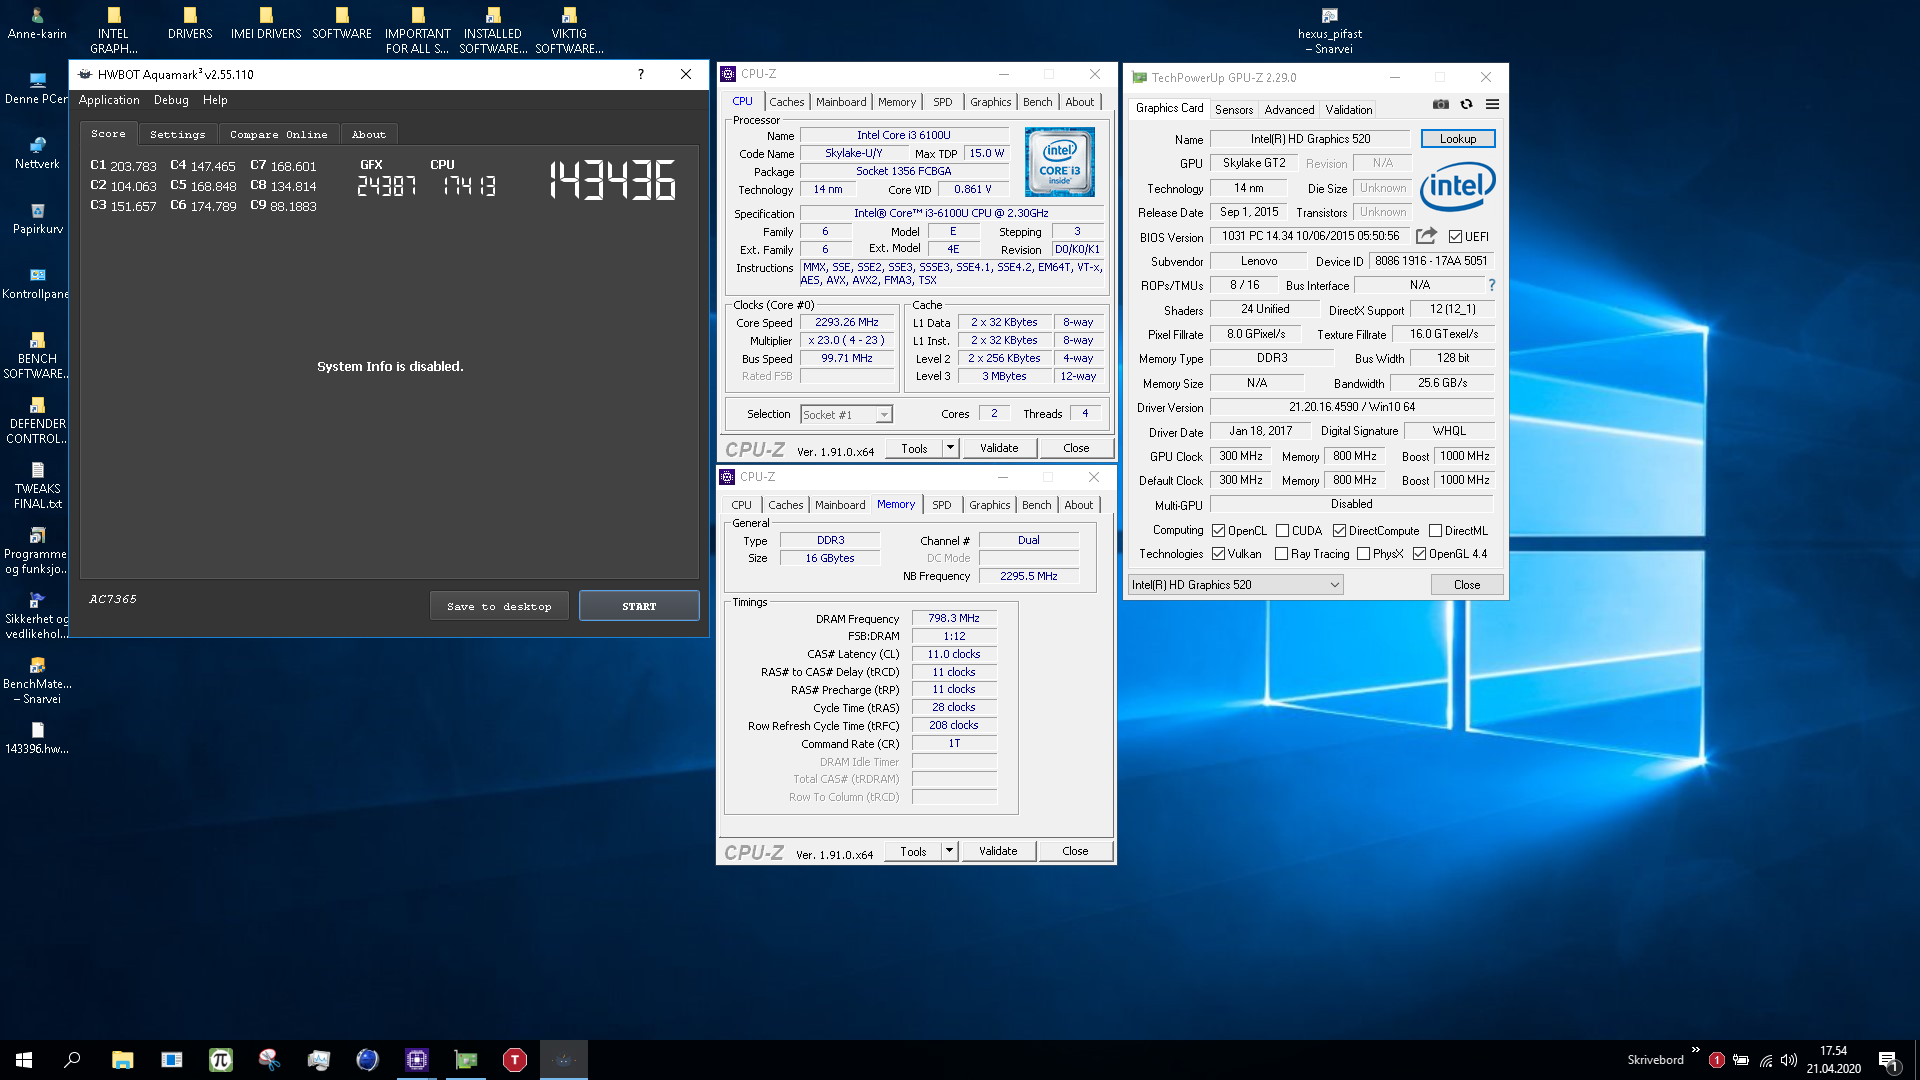
Task: Toggle the UEFI checkbox in GPU-Z
Action: [x=1455, y=237]
